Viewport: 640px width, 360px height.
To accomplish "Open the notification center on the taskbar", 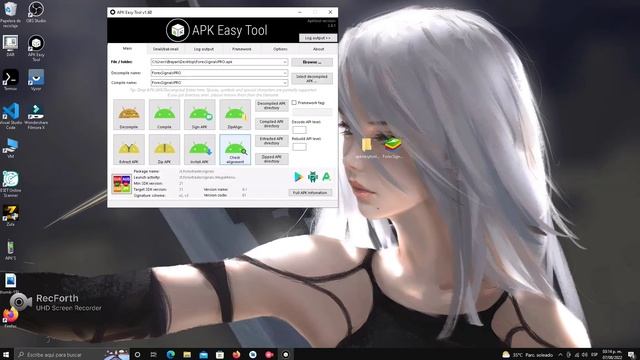I will coord(631,355).
